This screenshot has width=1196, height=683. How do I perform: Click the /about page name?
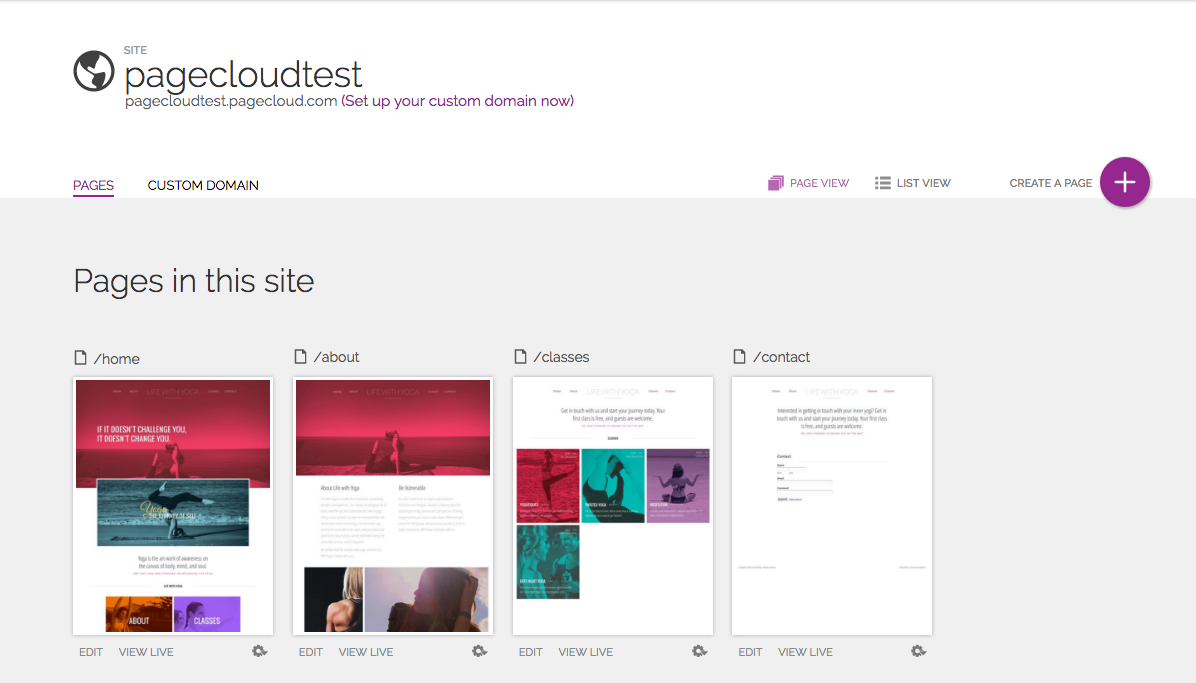coord(336,357)
